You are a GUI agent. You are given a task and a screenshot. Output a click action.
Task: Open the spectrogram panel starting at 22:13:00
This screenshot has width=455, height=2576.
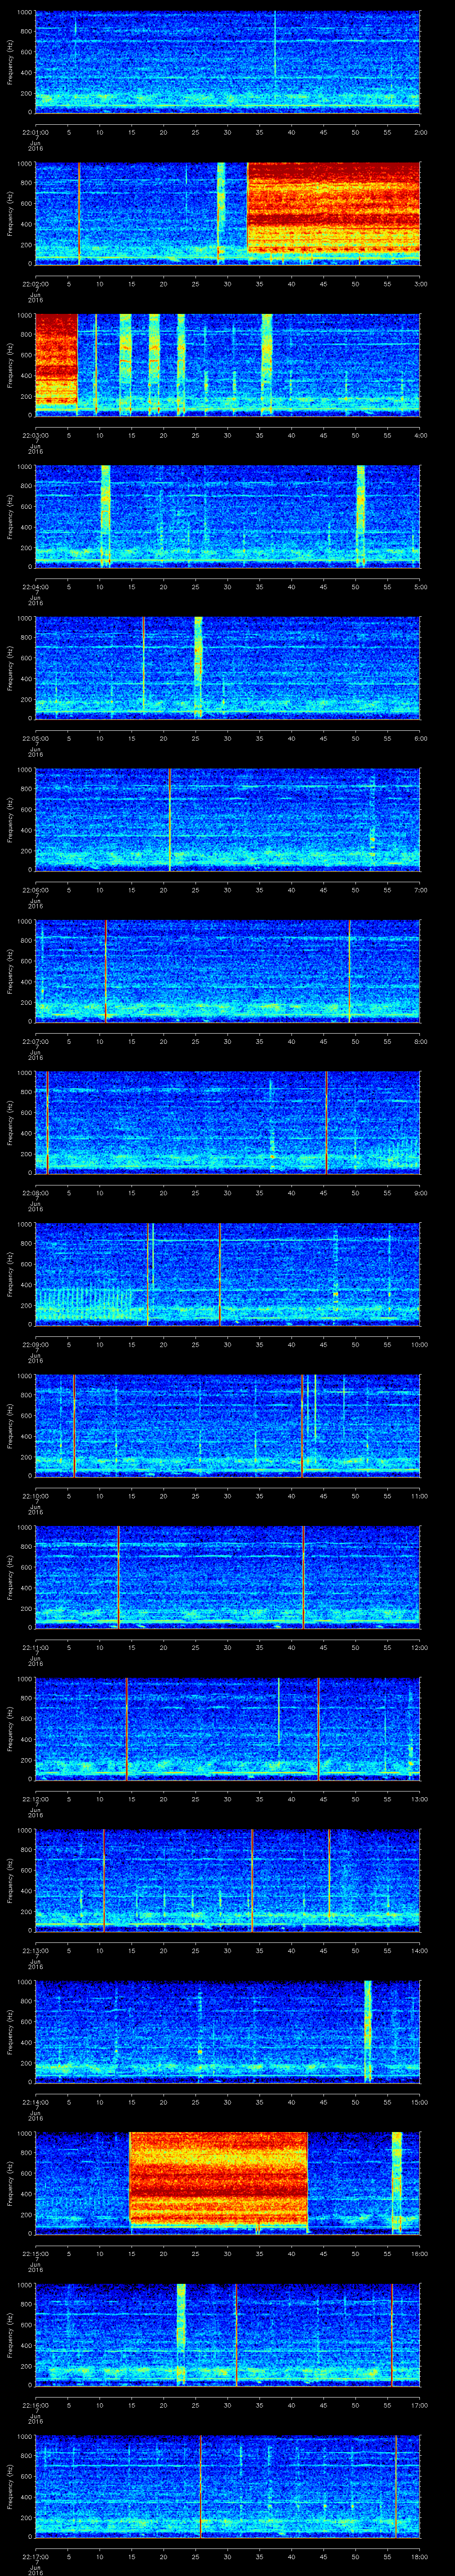[x=228, y=1879]
